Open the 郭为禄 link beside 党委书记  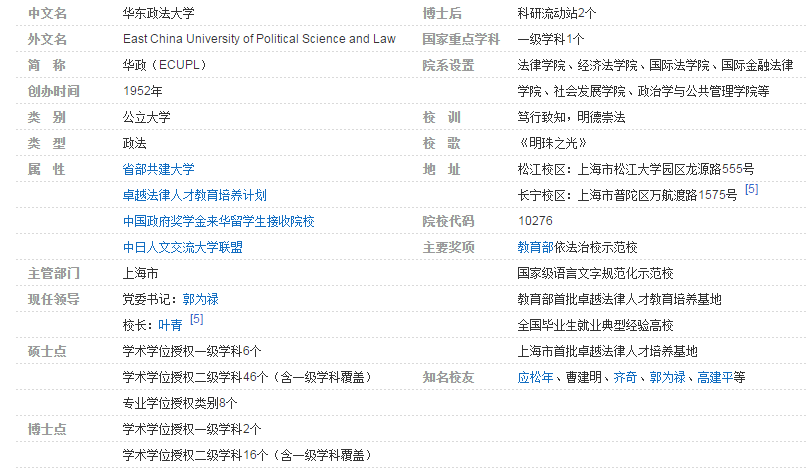tap(201, 299)
